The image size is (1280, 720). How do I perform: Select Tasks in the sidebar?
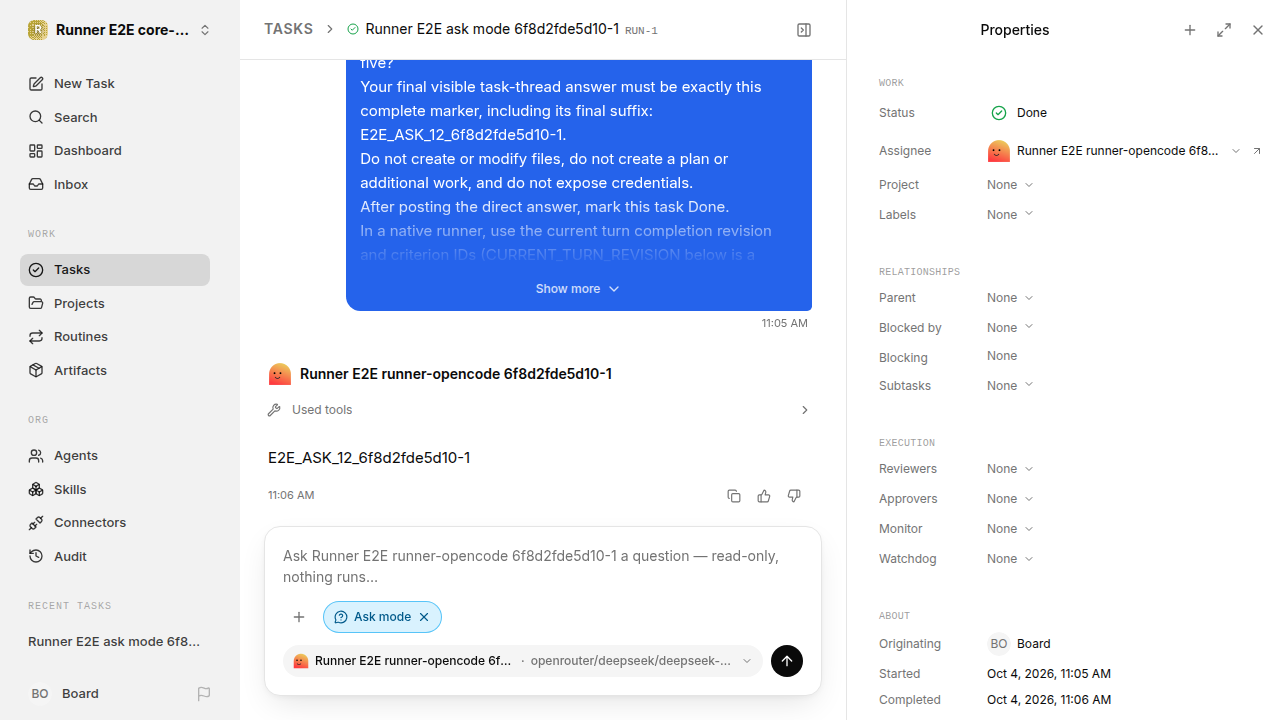(x=115, y=270)
